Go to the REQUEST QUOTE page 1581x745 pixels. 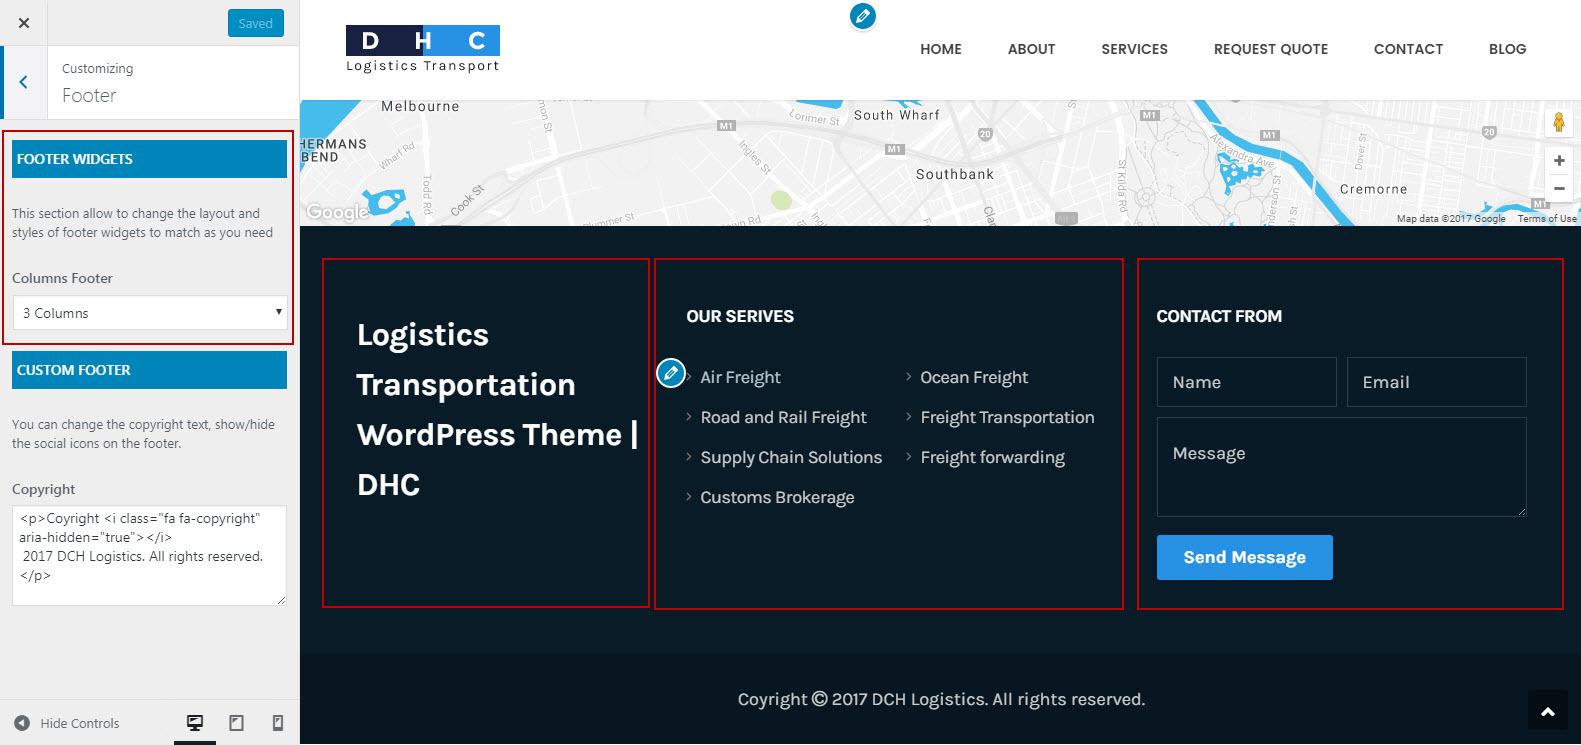[x=1270, y=49]
